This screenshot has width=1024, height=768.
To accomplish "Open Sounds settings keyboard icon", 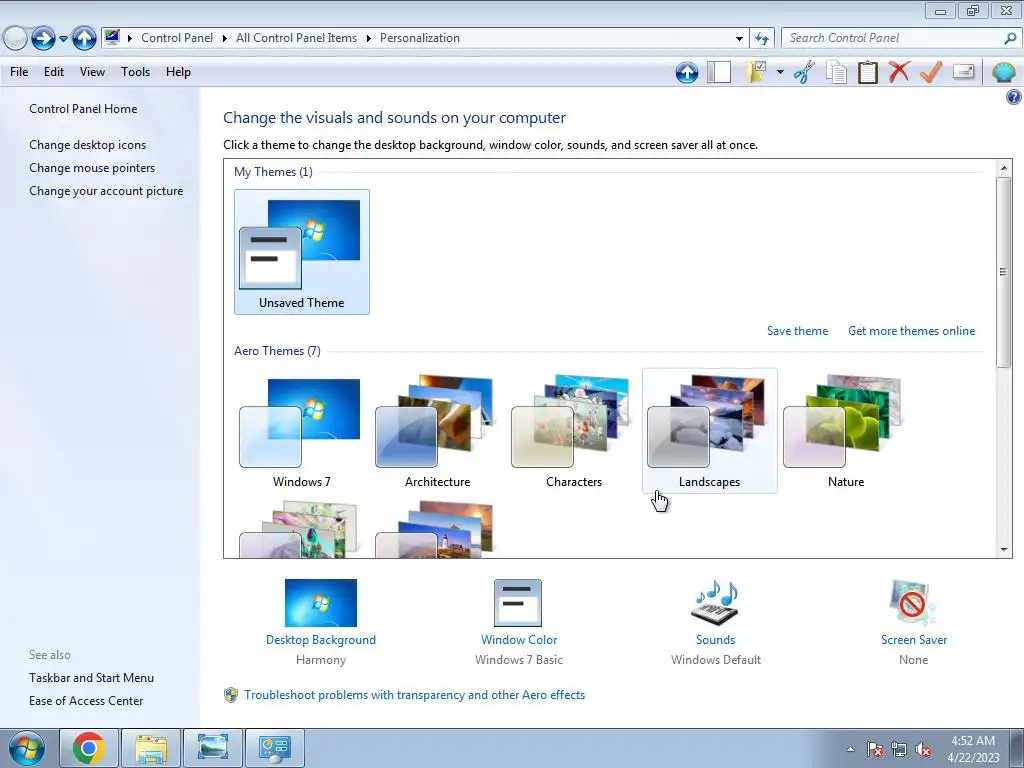I will pos(715,604).
